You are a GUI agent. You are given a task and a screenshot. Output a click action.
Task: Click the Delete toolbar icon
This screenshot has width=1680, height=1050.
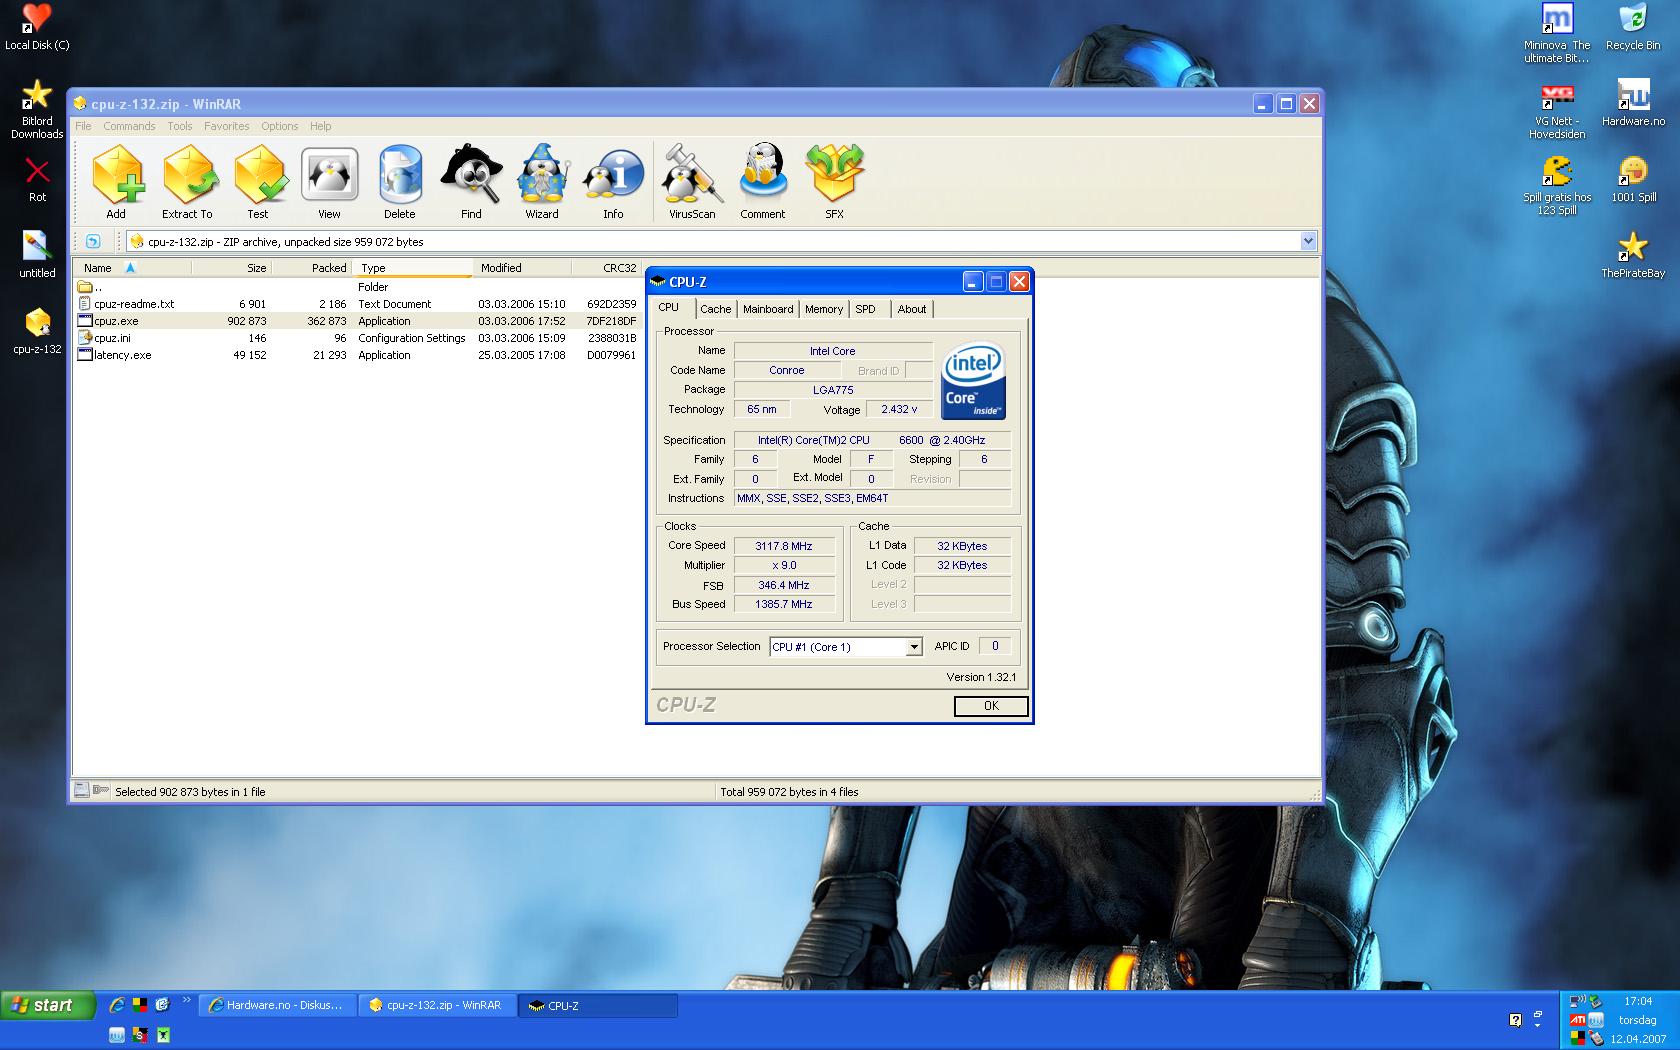pos(400,182)
